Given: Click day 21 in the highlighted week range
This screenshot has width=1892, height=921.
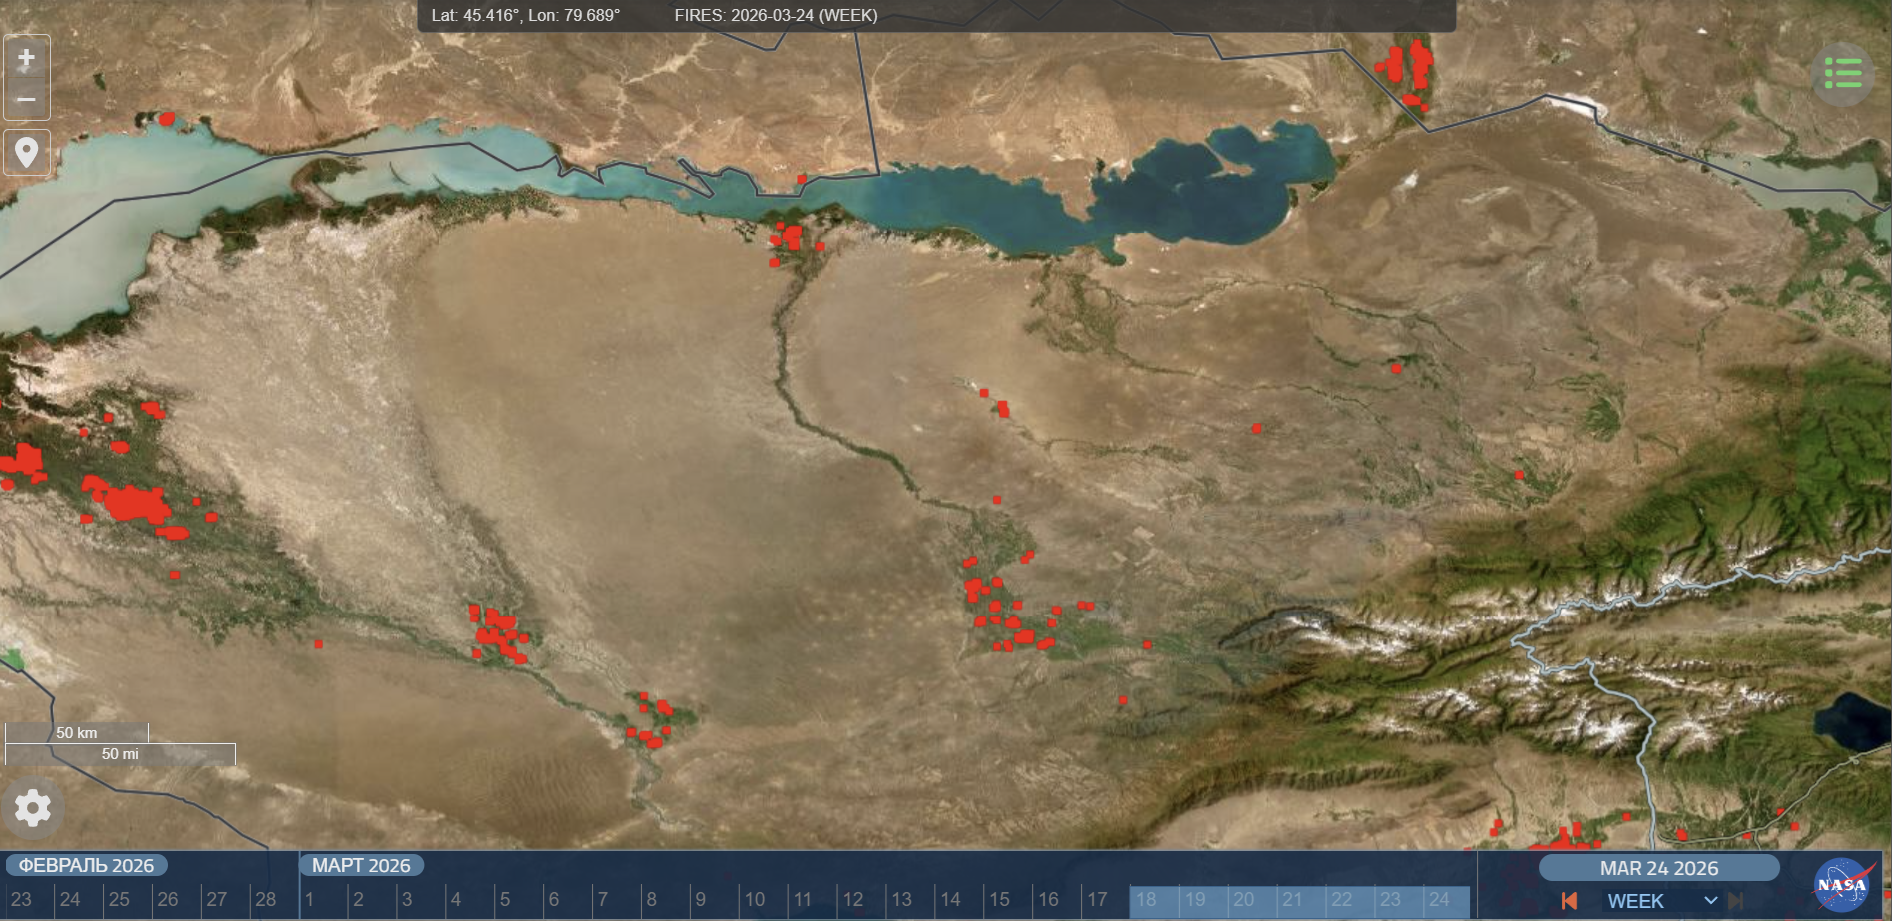Looking at the screenshot, I should click(x=1292, y=899).
